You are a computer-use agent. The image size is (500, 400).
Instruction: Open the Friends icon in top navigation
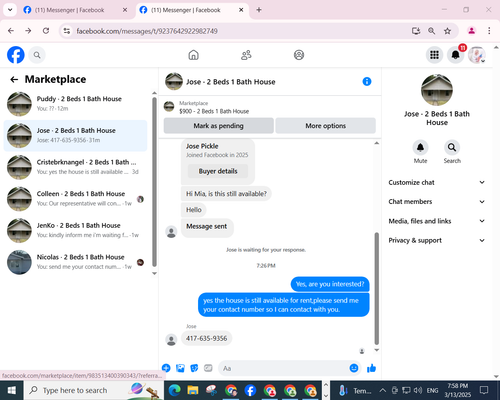click(x=246, y=55)
